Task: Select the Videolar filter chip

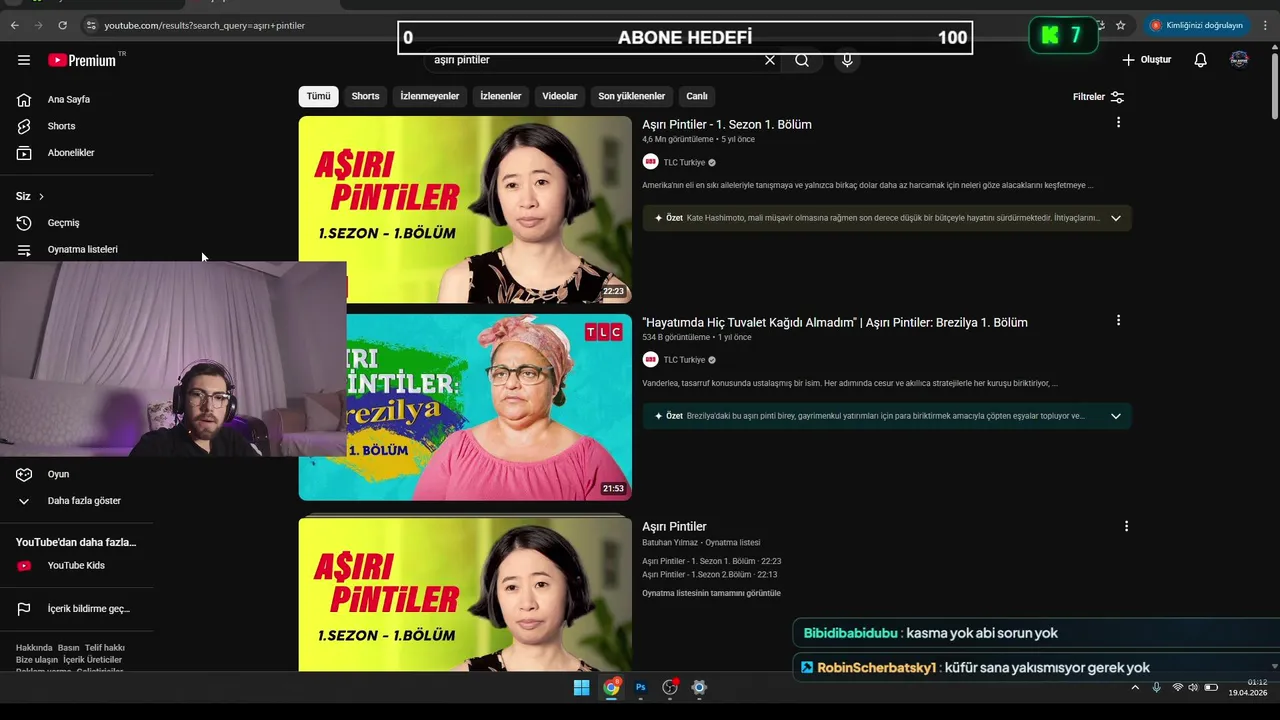Action: (560, 96)
